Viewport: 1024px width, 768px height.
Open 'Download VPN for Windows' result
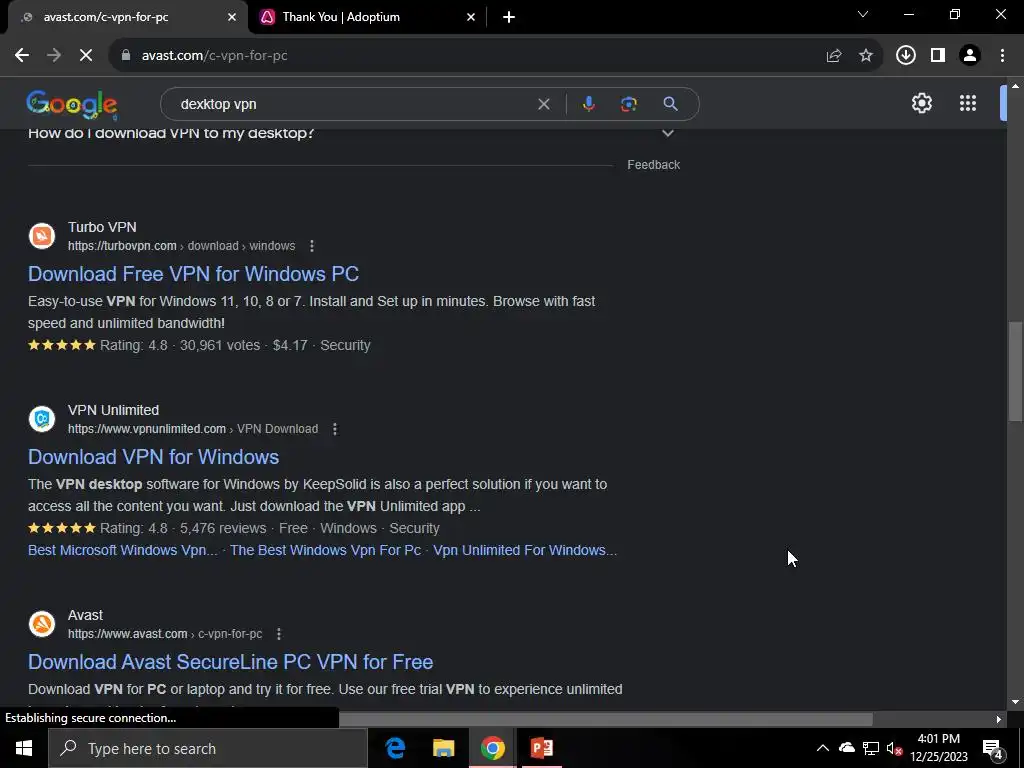tap(153, 456)
